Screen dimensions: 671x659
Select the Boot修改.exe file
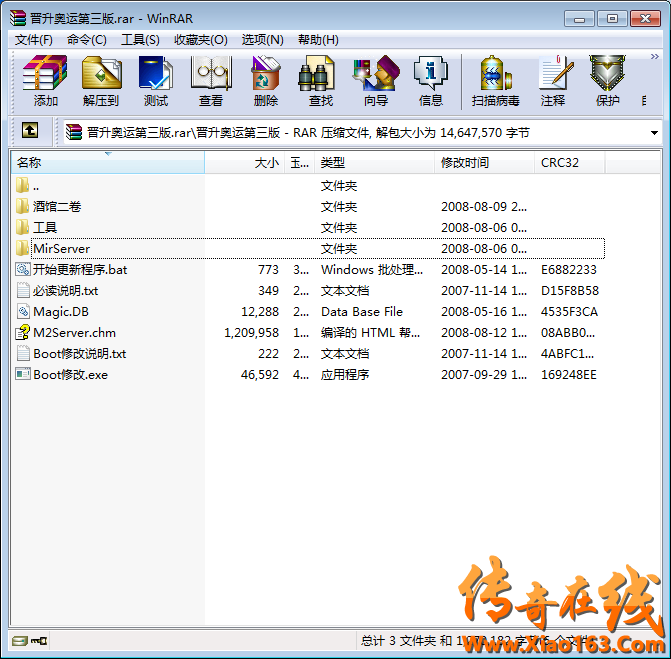pos(308,374)
